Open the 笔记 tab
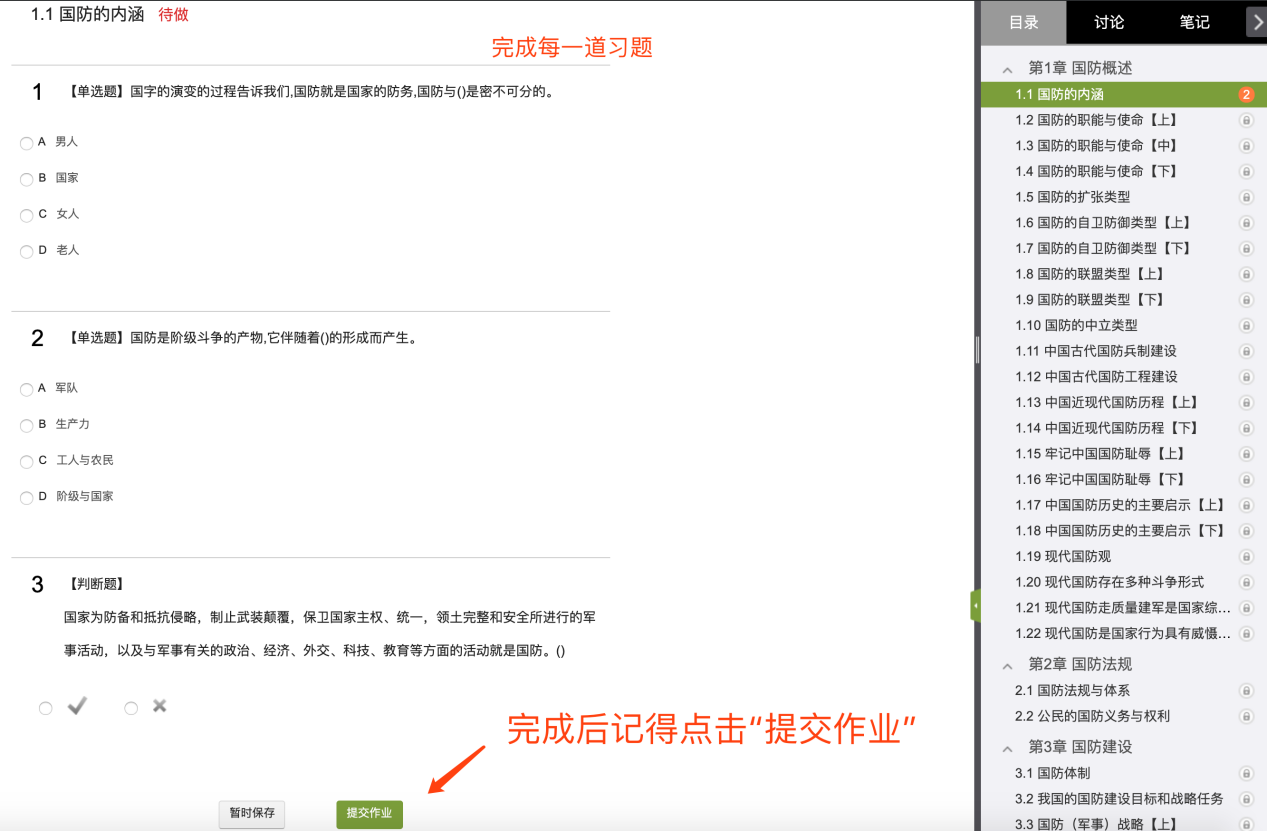Viewport: 1267px width, 831px height. point(1194,22)
